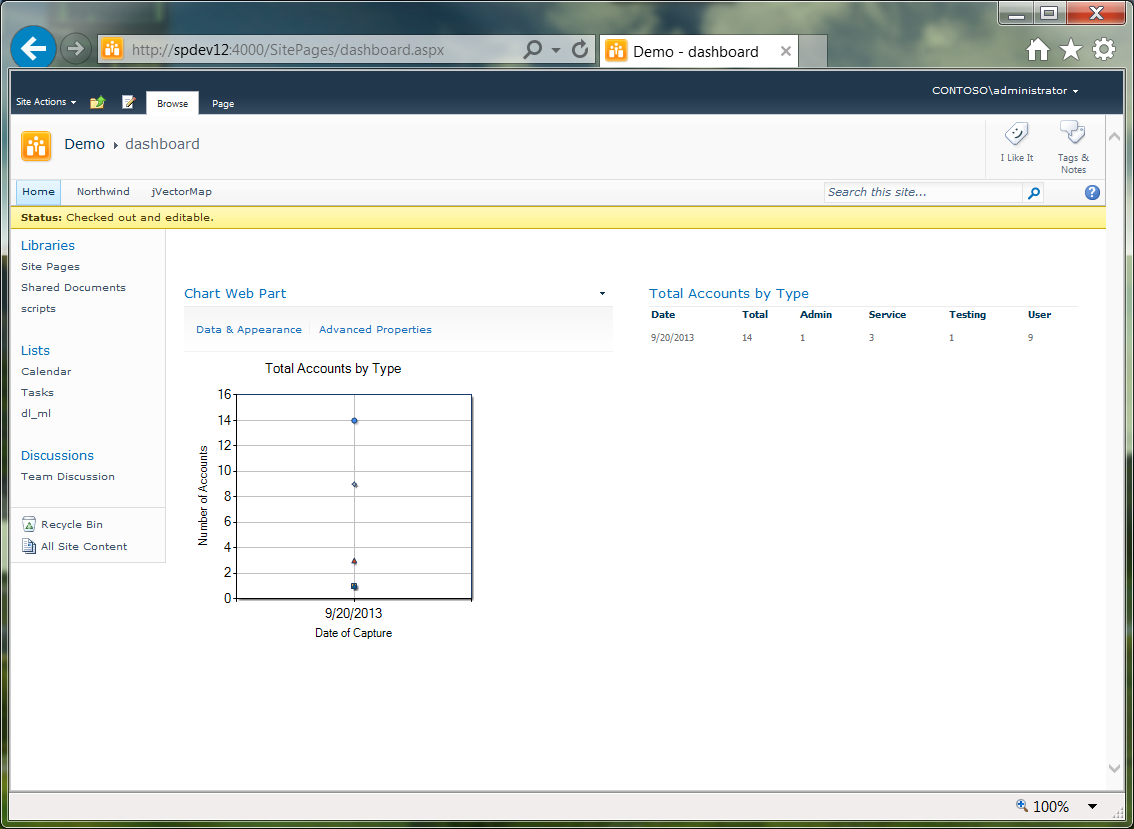Viewport: 1134px width, 829px height.
Task: Open the Demo breadcrumb link
Action: [85, 144]
